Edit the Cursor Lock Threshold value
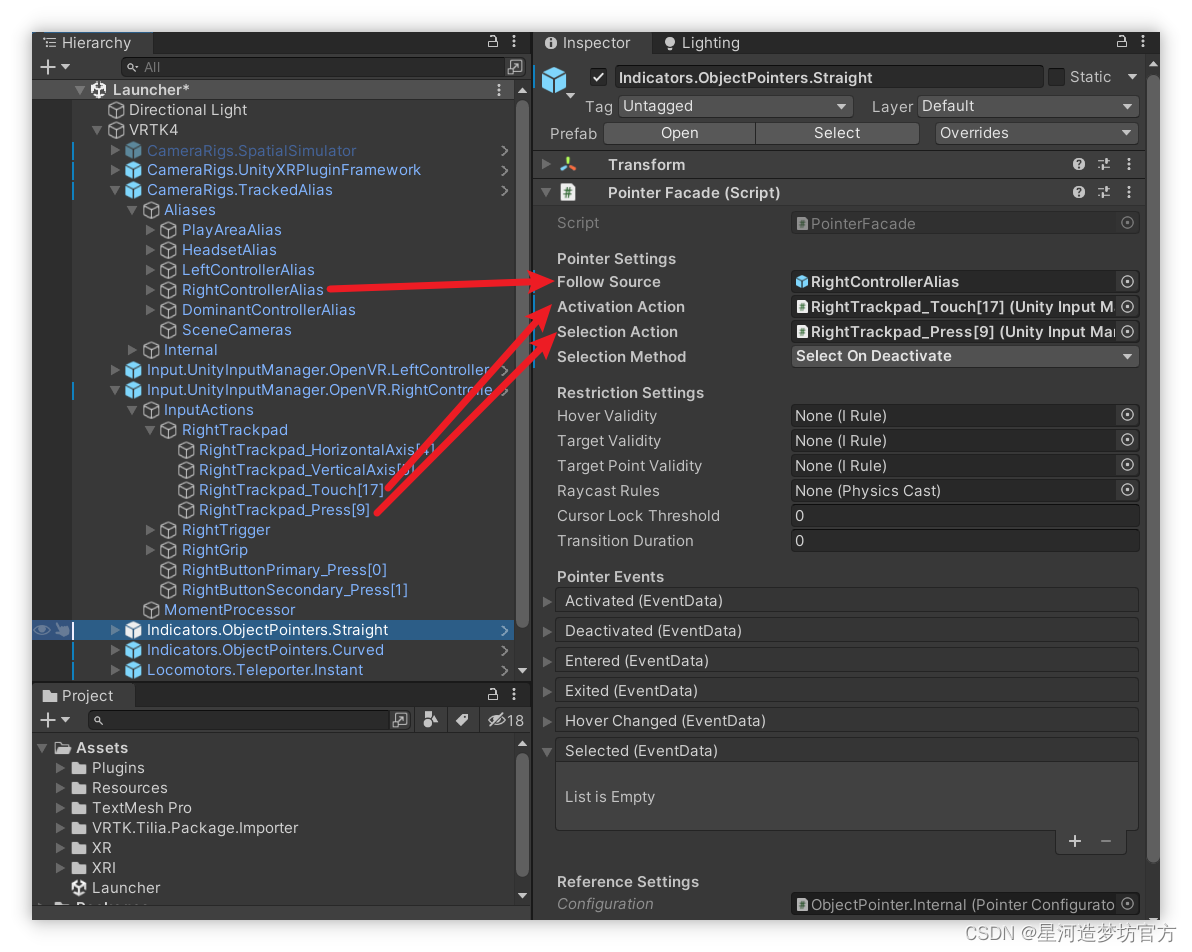The height and width of the screenshot is (952, 1192). point(965,516)
